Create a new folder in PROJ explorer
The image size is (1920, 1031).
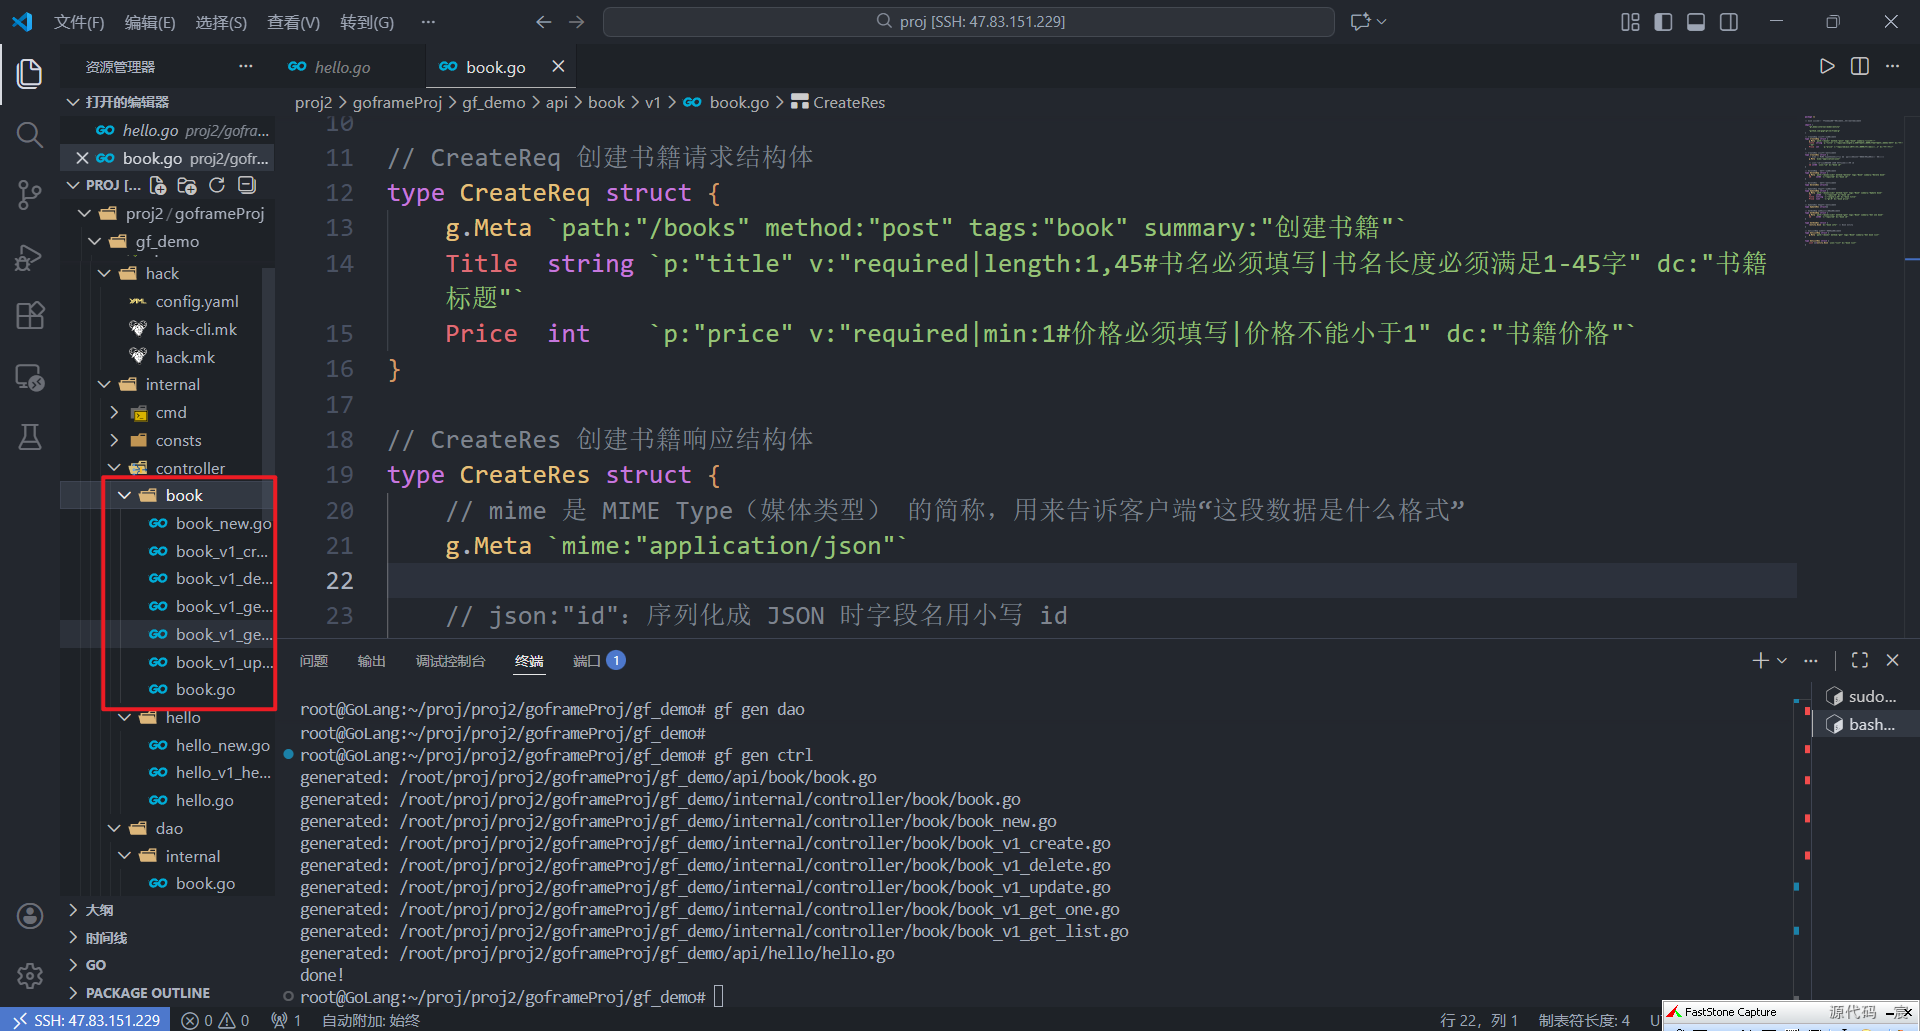tap(187, 185)
